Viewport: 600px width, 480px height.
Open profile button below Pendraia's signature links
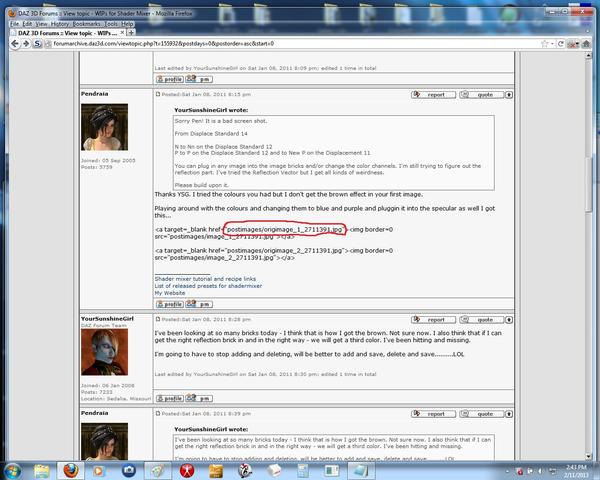point(170,304)
